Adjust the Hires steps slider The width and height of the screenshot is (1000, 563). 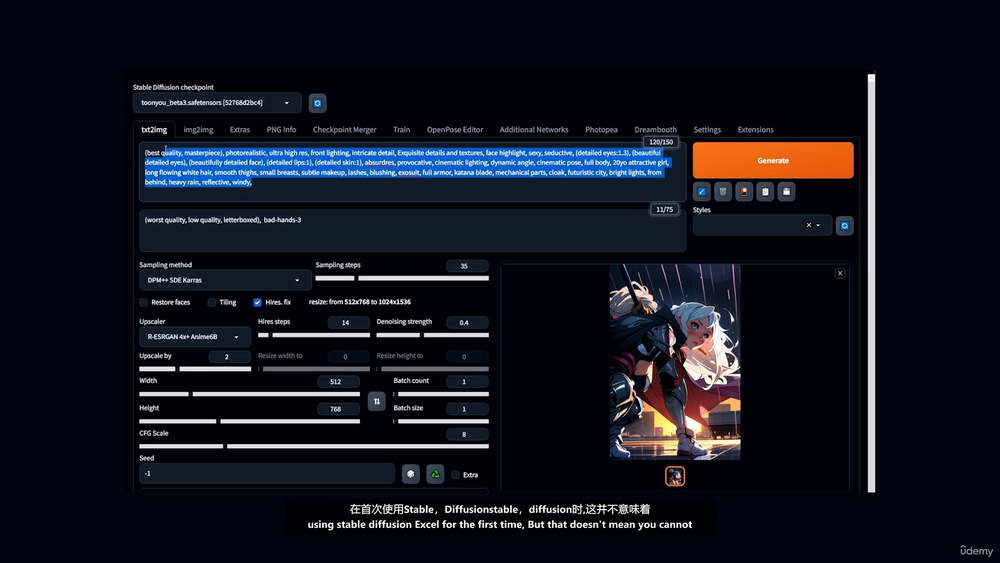click(x=314, y=335)
